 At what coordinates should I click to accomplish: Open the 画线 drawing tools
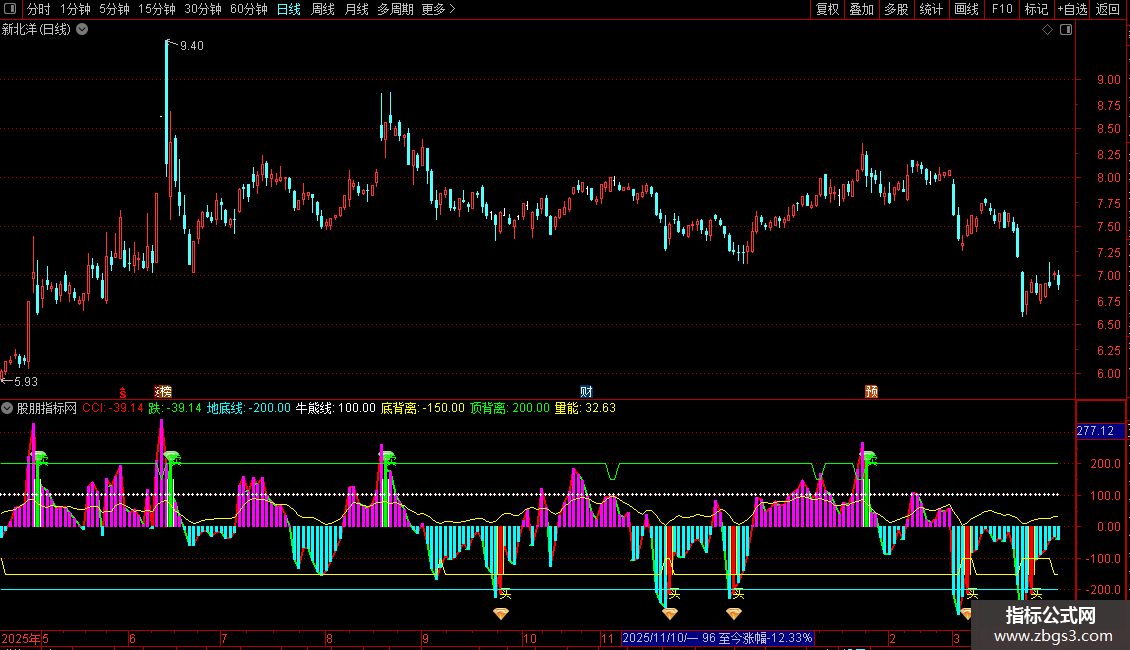[x=966, y=9]
